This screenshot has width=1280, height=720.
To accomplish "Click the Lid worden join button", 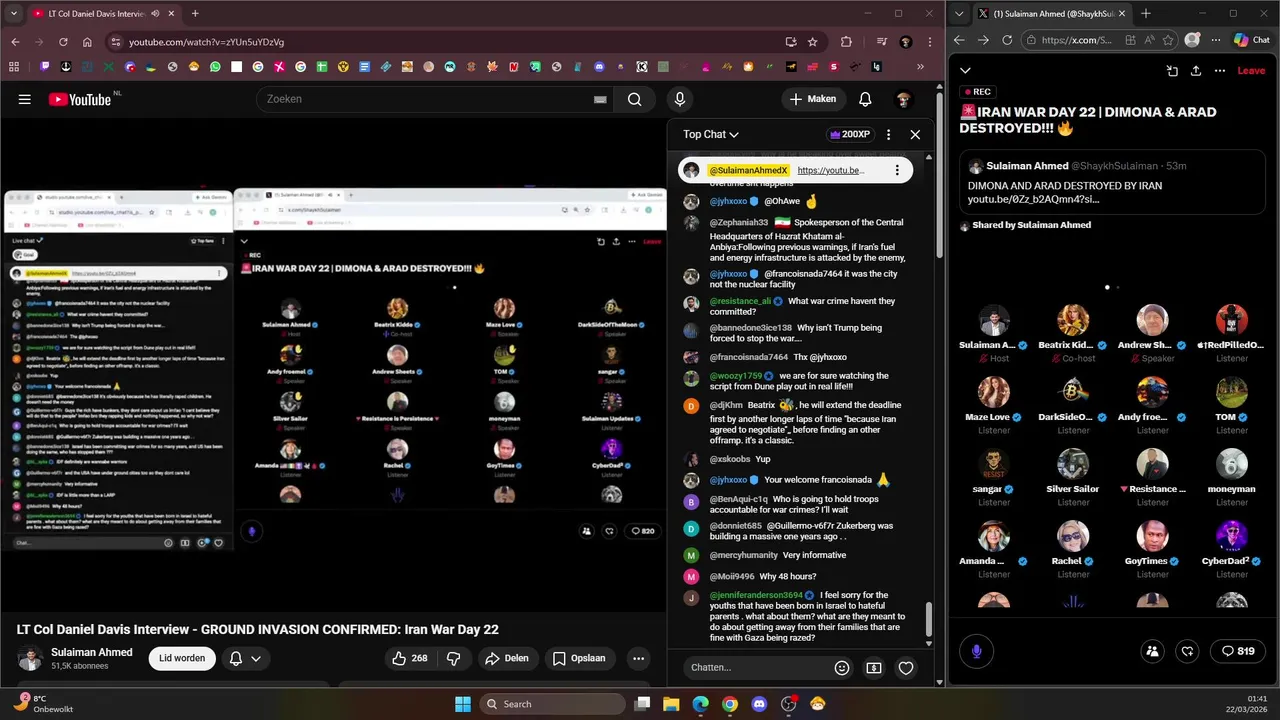I will coord(182,658).
